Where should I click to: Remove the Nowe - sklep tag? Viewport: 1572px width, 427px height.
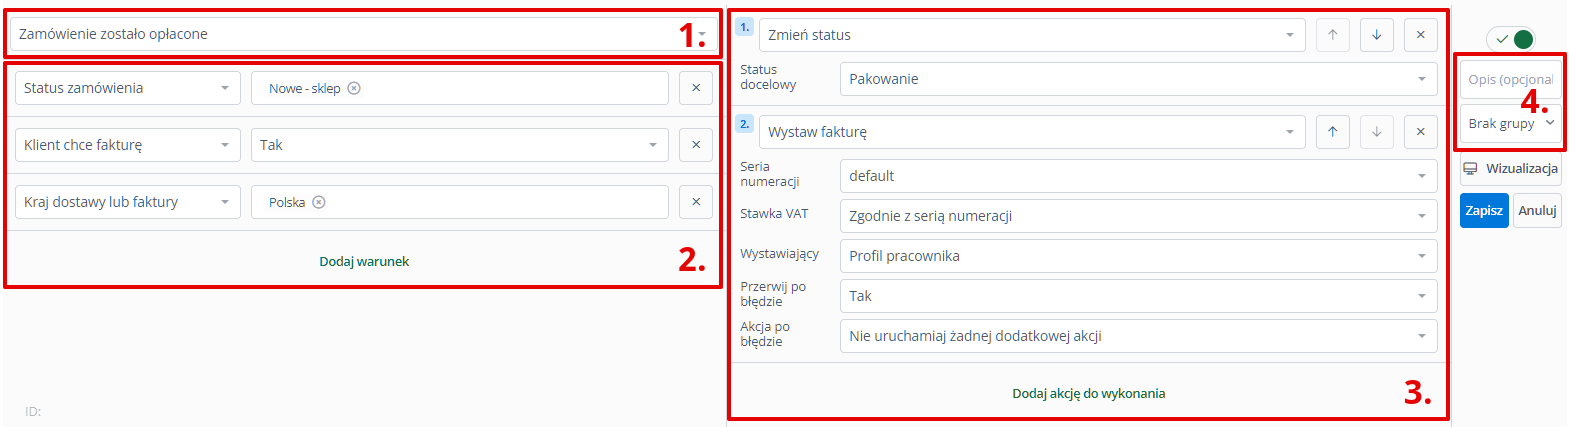tap(354, 88)
